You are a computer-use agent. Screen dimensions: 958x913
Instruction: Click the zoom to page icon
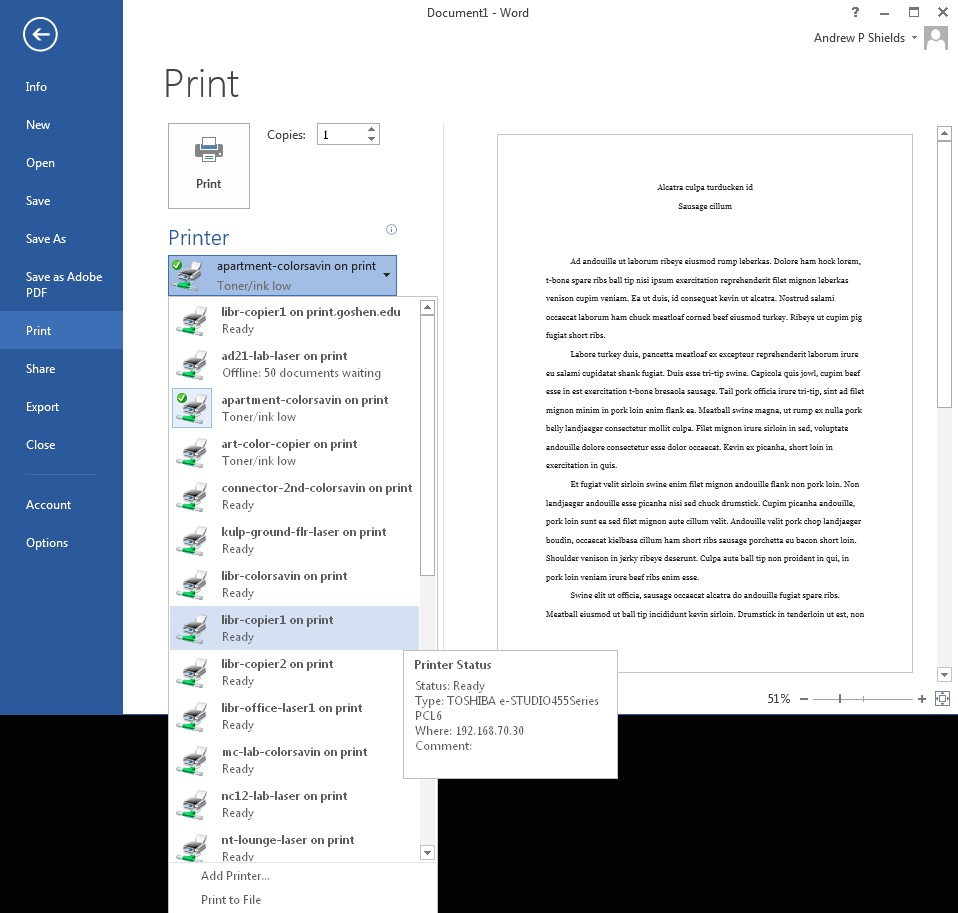[941, 699]
